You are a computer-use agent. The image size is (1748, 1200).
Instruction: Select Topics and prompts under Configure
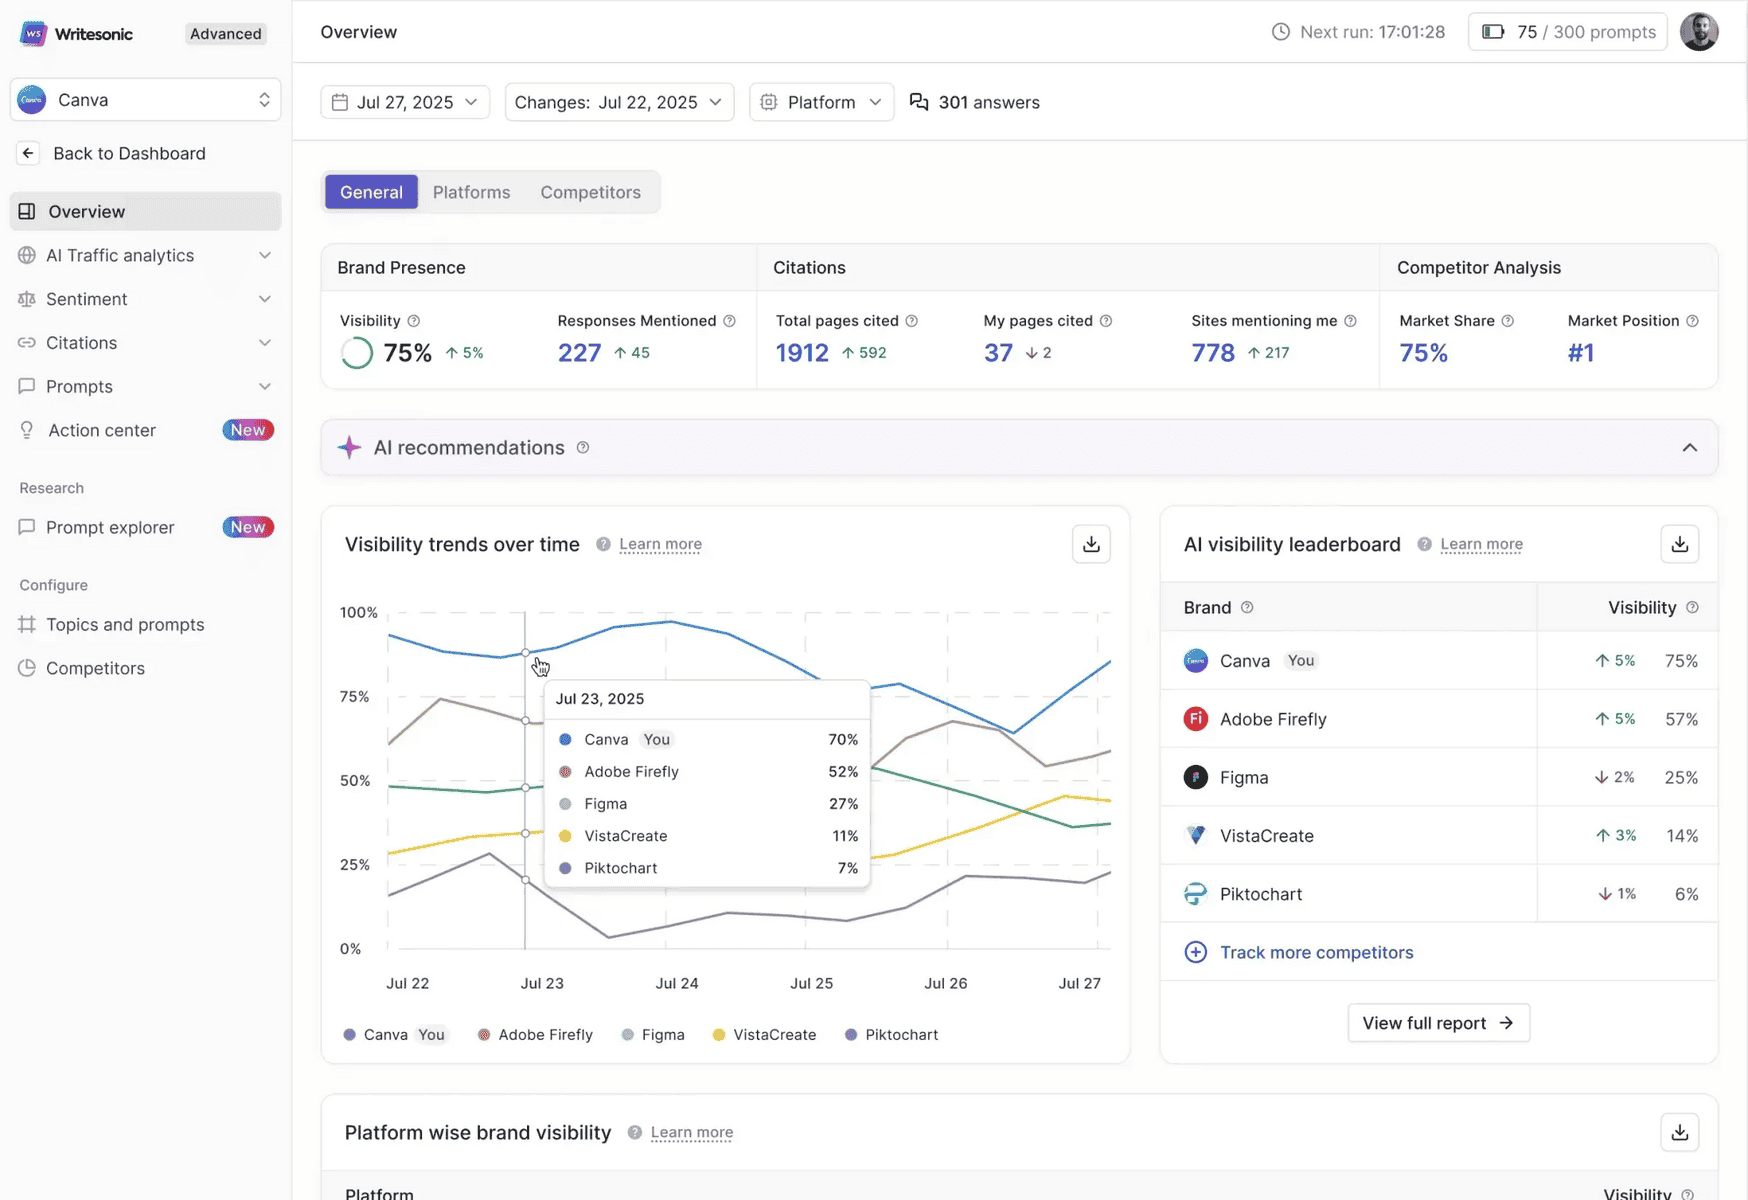(123, 624)
